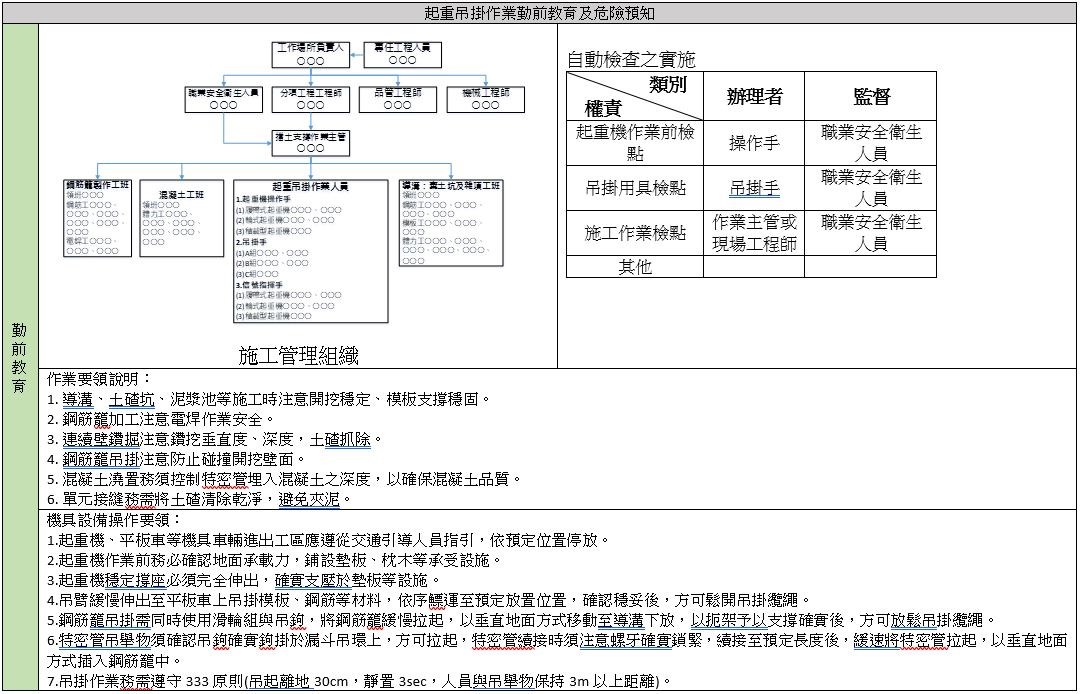Click the 工作場所負責人 org chart box
Image resolution: width=1080 pixels, height=694 pixels.
[310, 54]
